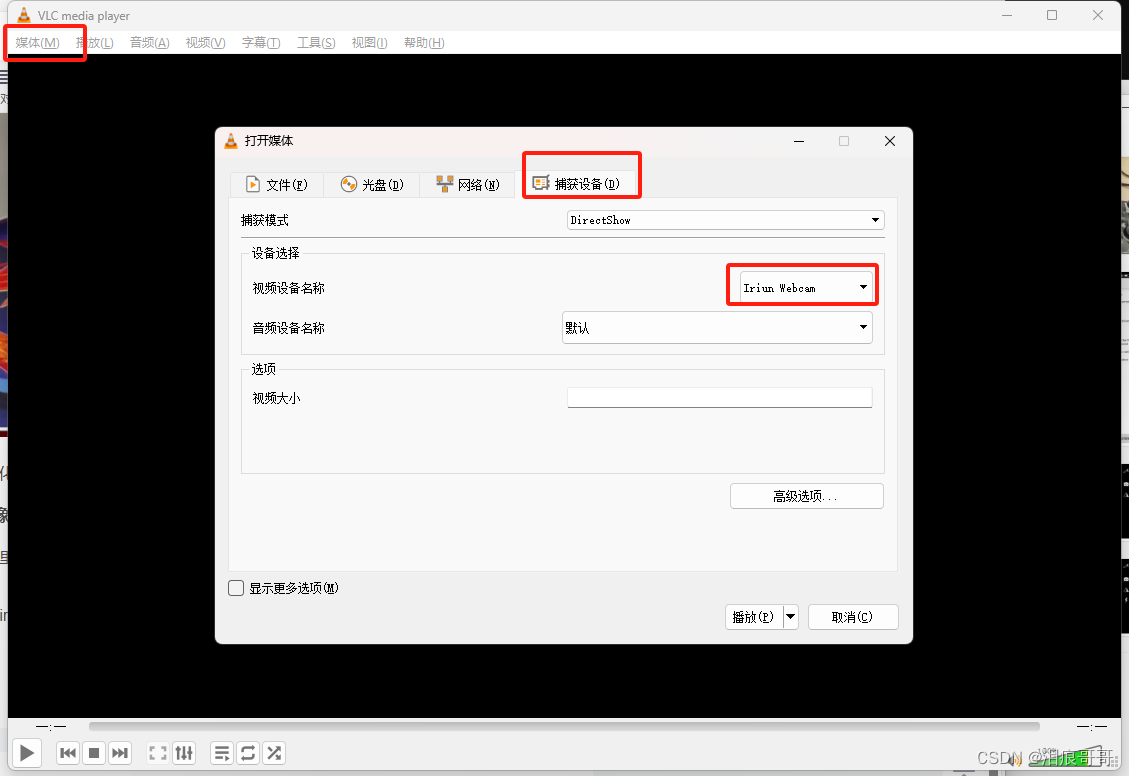The width and height of the screenshot is (1129, 776).
Task: Open the 音频设备名称 默认 dropdown
Action: point(717,328)
